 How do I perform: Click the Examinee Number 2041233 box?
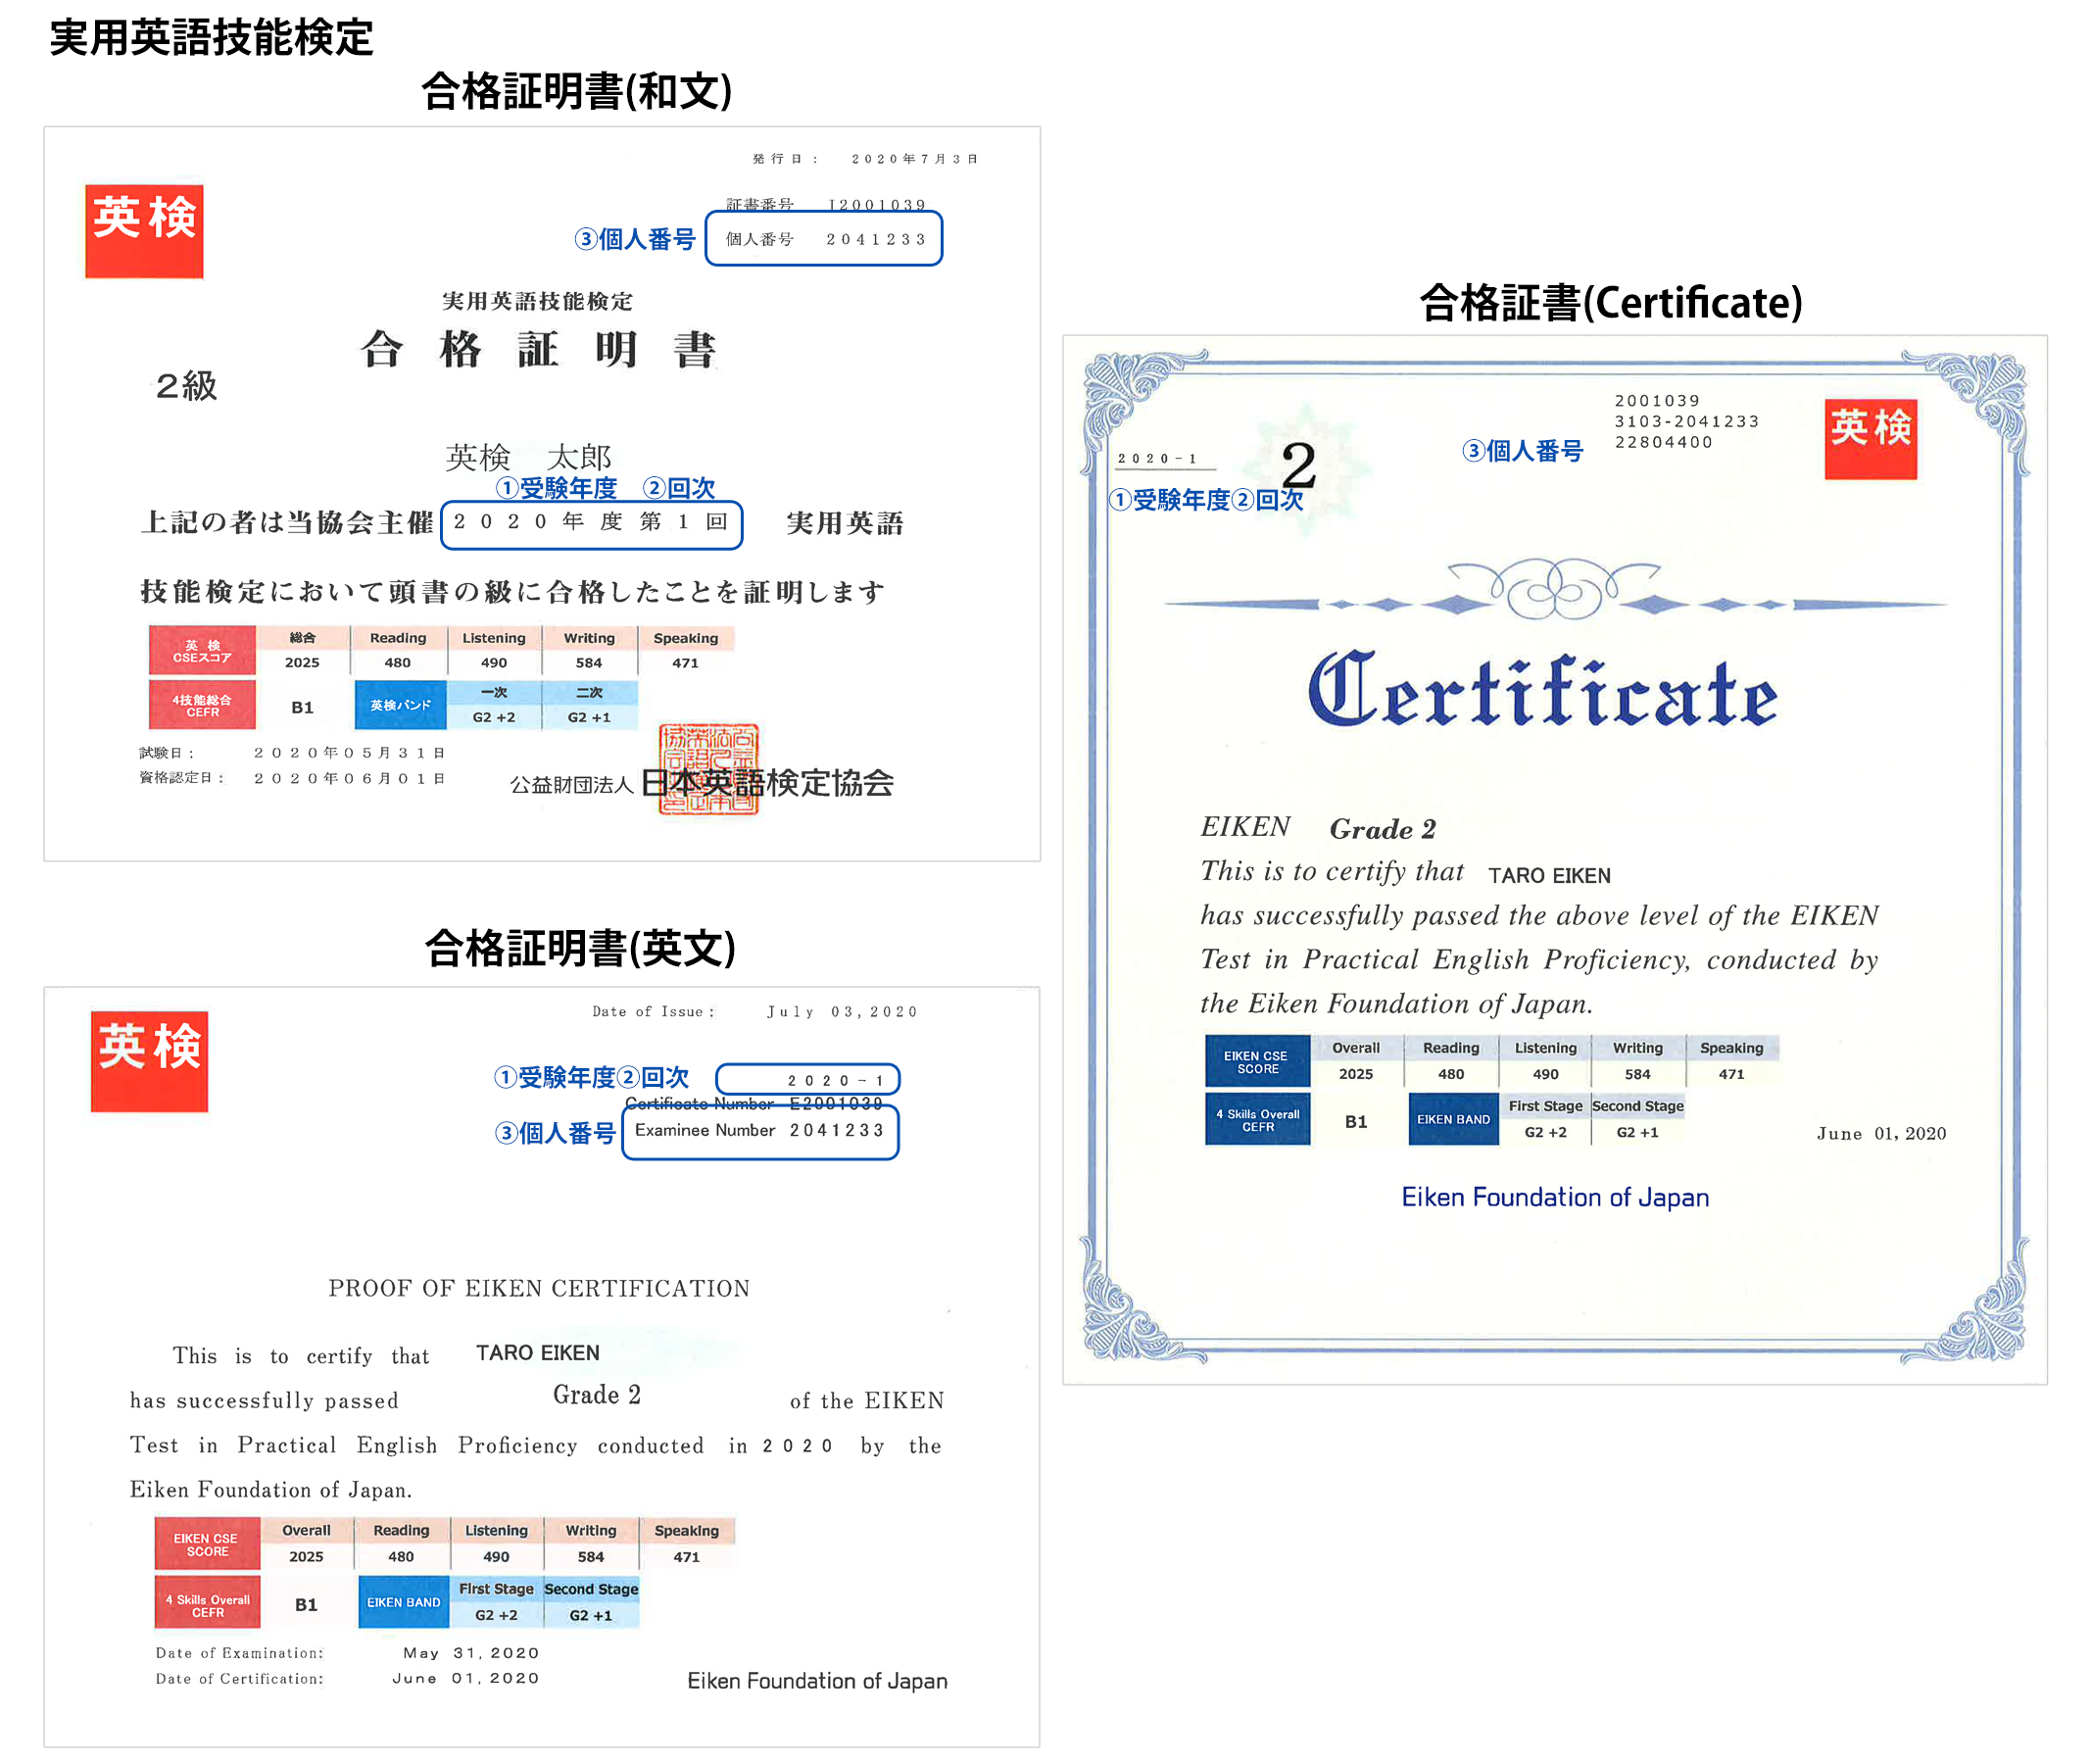[x=760, y=1131]
